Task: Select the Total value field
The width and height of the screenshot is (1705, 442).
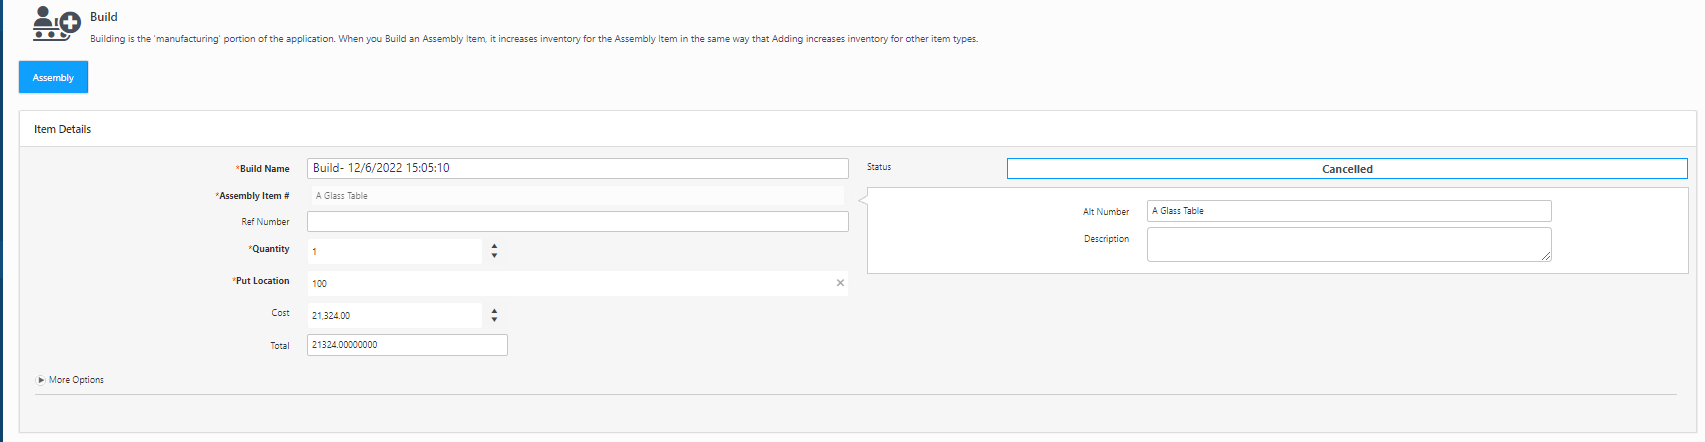Action: (407, 345)
